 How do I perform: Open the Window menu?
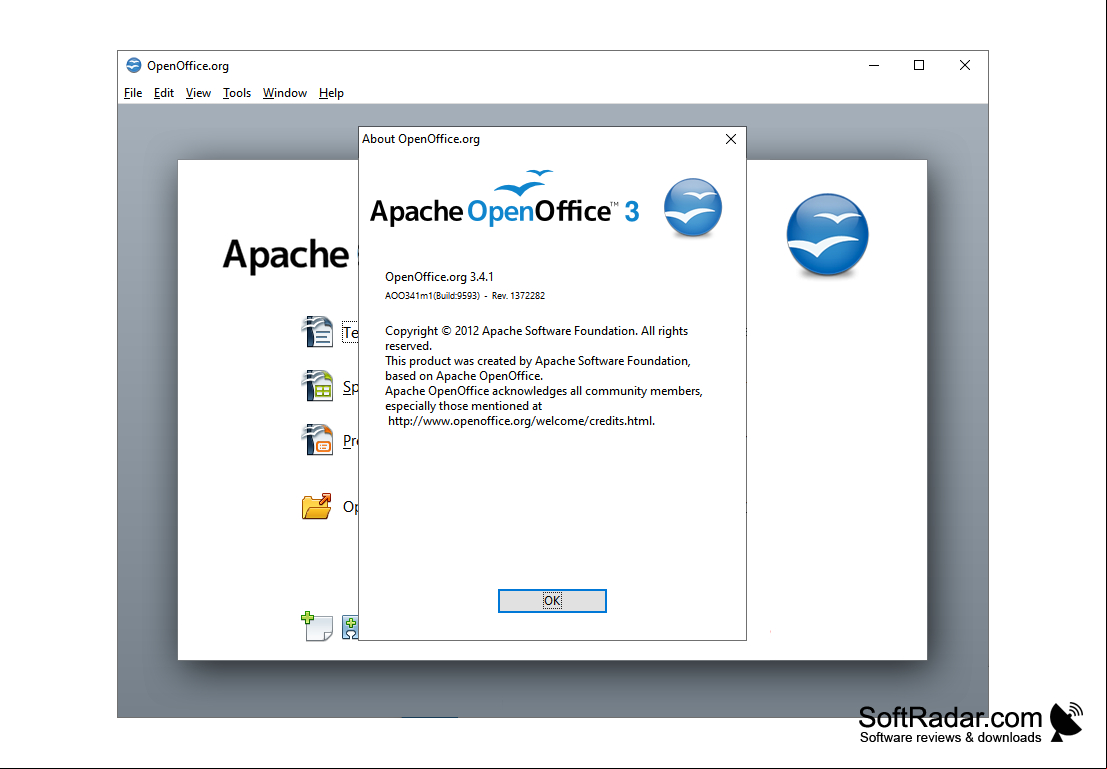(285, 93)
